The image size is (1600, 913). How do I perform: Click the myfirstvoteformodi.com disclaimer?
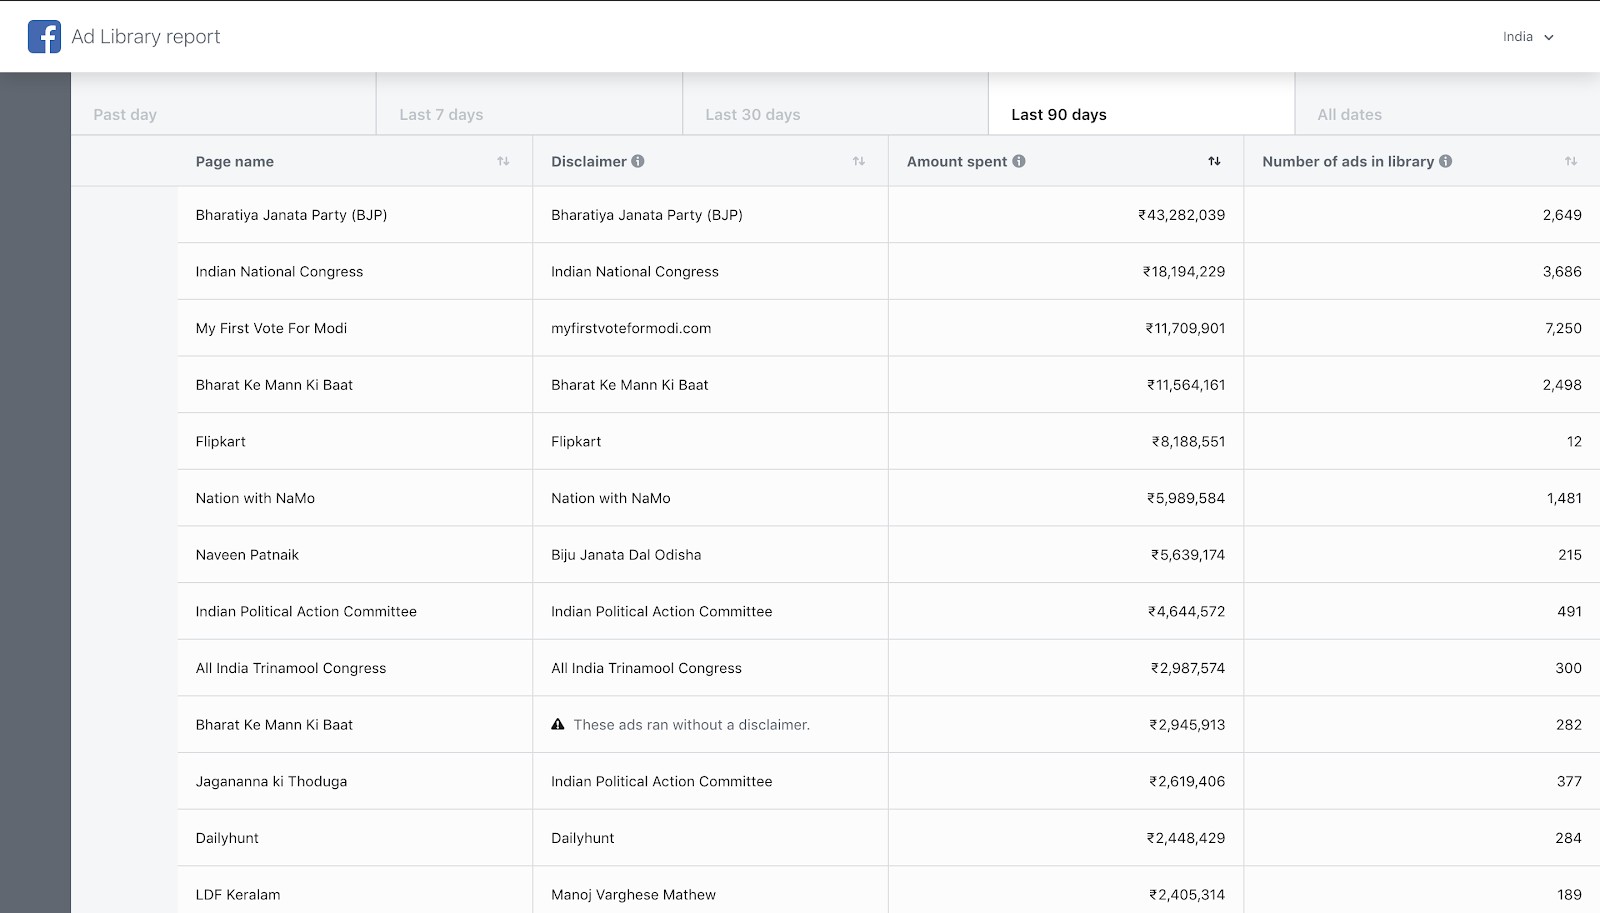click(x=632, y=328)
